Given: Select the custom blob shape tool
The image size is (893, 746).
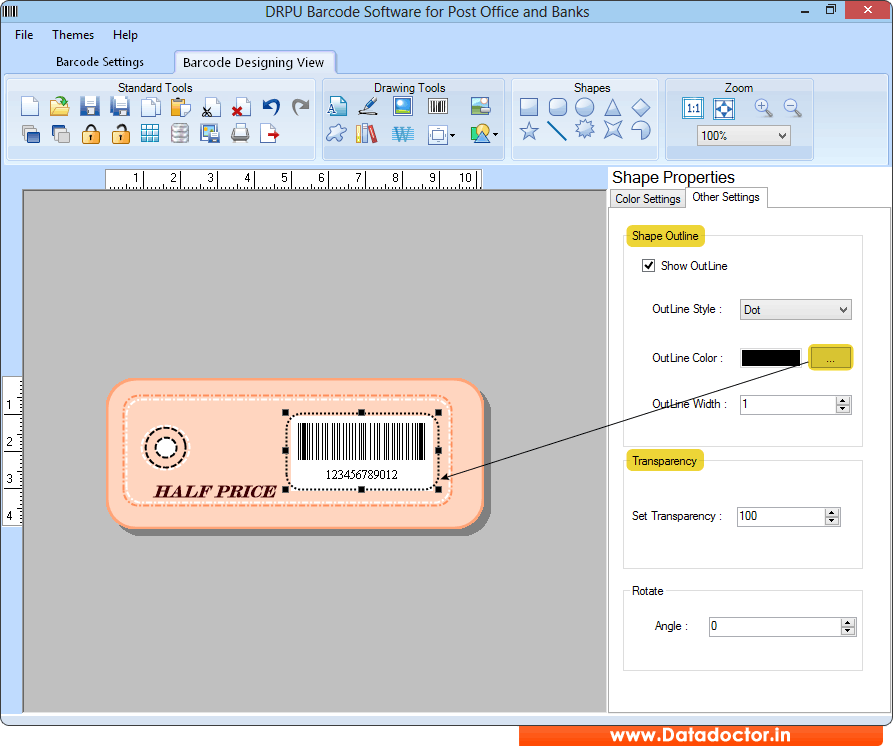Looking at the screenshot, I should click(336, 133).
